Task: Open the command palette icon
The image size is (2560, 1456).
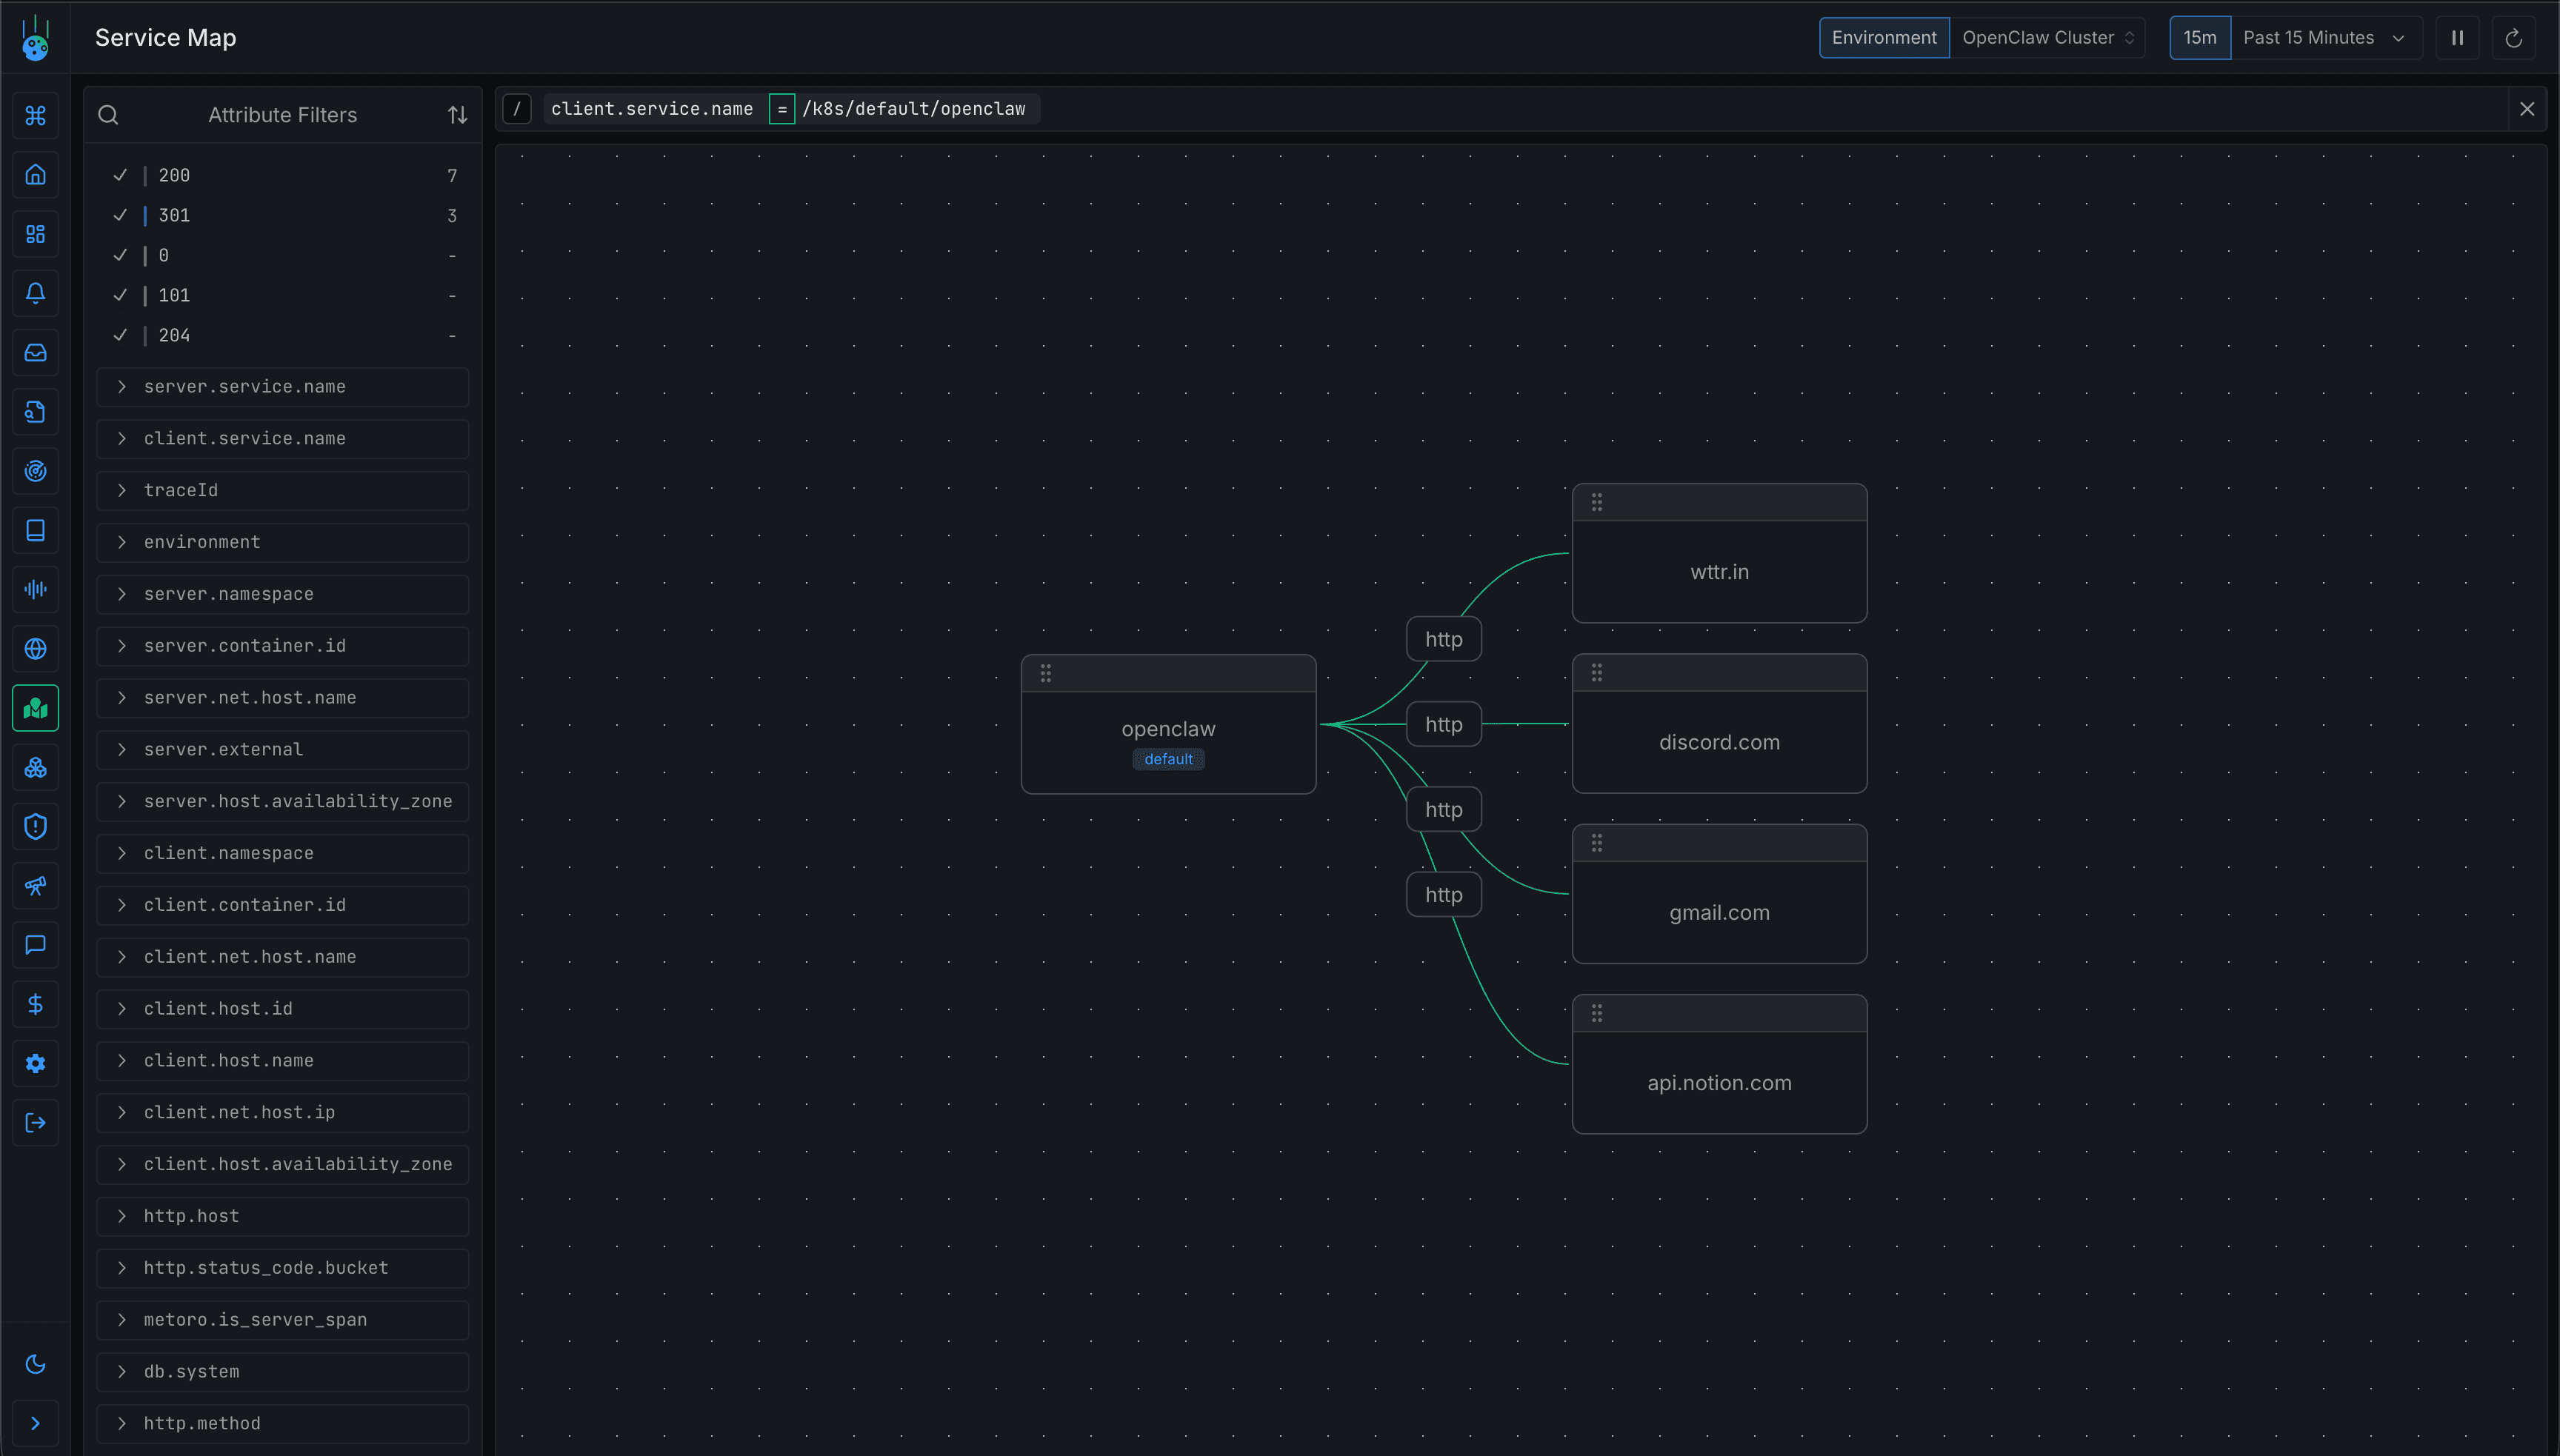Action: (36, 115)
